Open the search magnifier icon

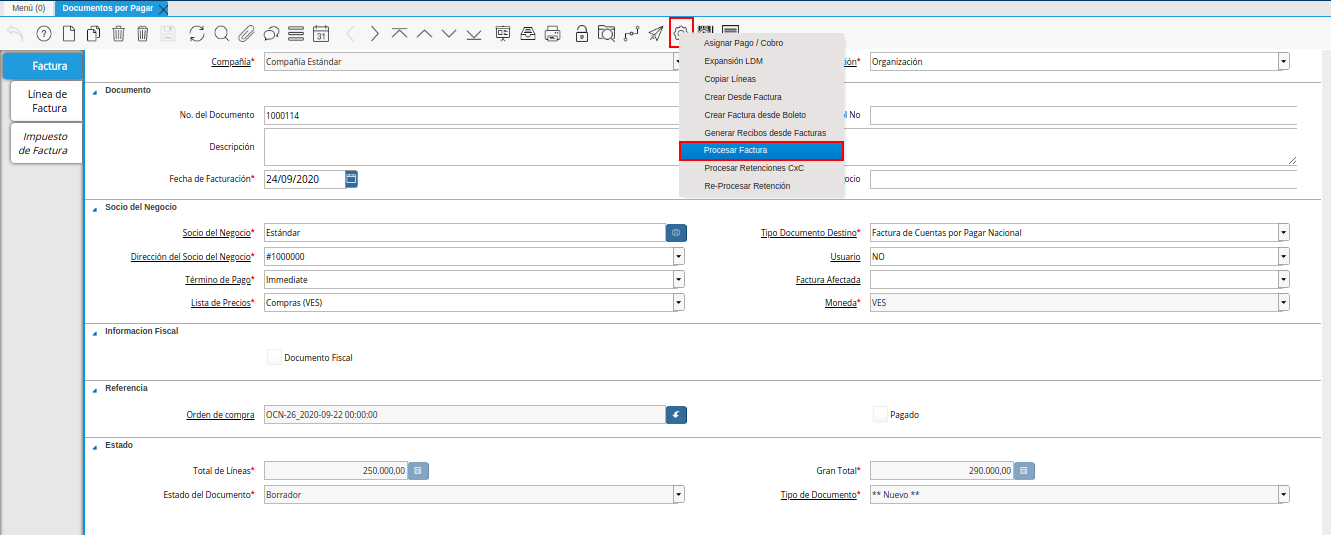[221, 33]
